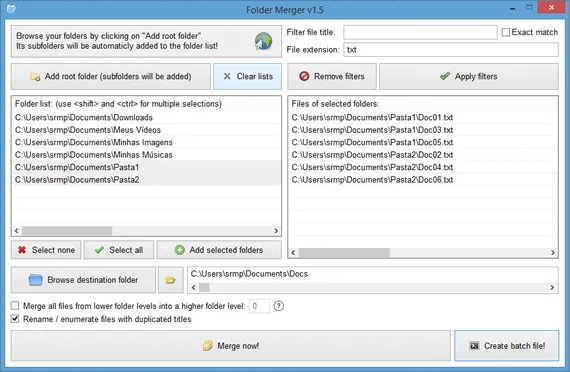
Task: Uncheck Rename / enumerate duplicated titles
Action: point(15,319)
